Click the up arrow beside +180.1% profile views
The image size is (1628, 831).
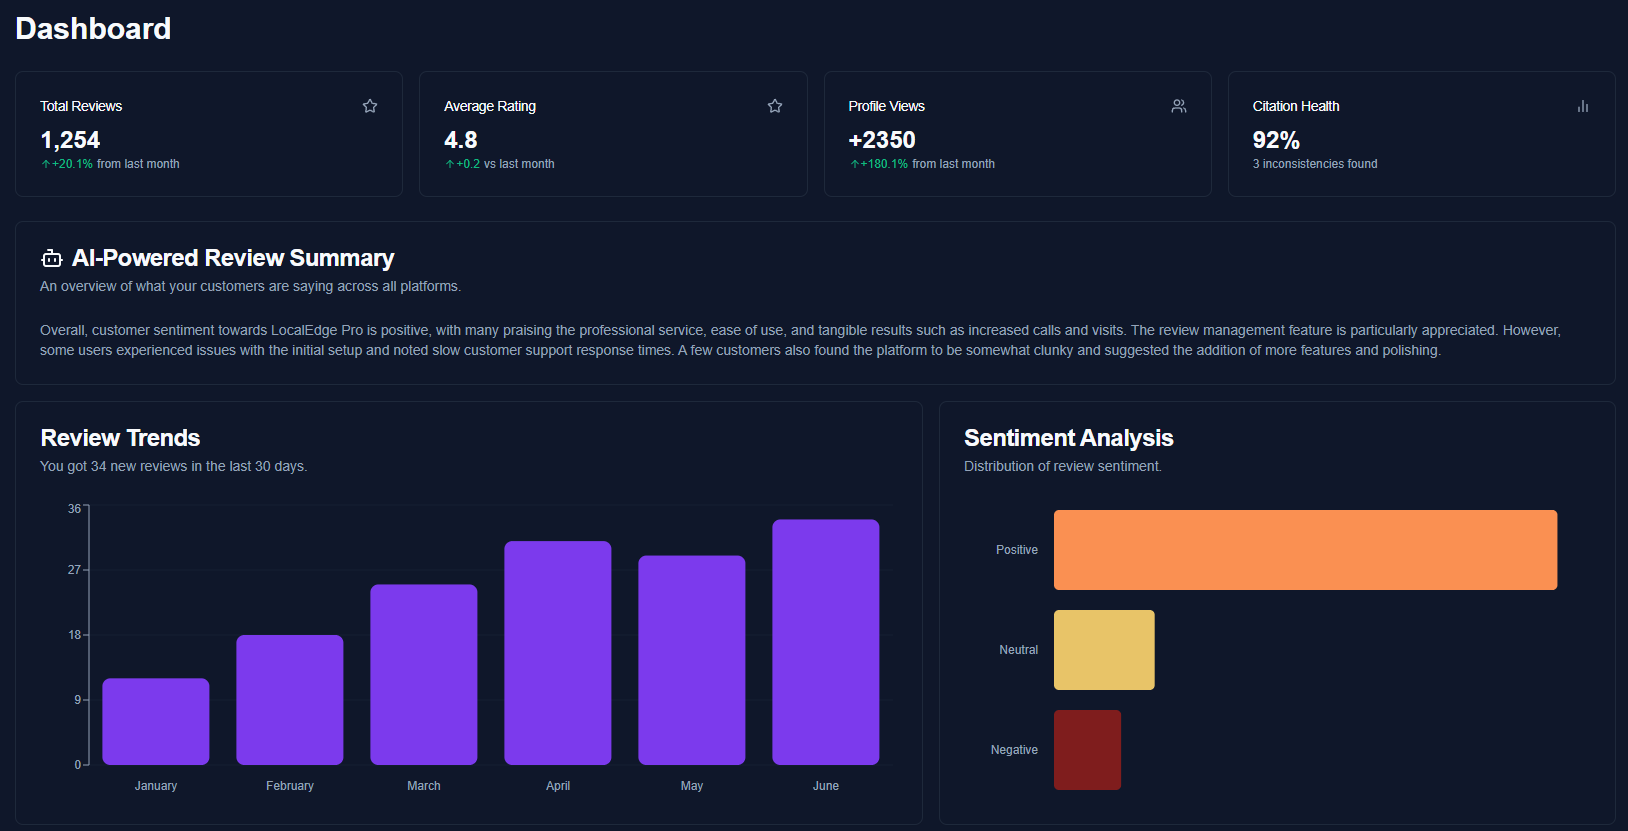point(854,164)
